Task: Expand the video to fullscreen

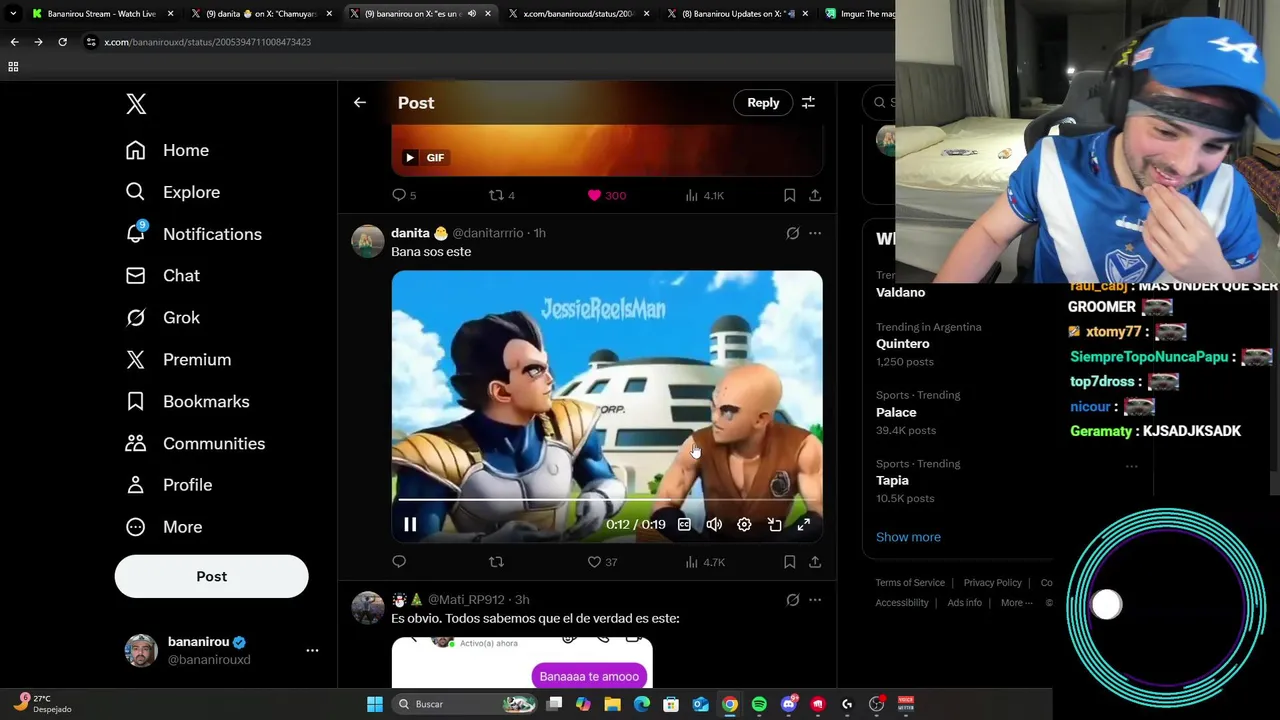Action: pyautogui.click(x=803, y=525)
